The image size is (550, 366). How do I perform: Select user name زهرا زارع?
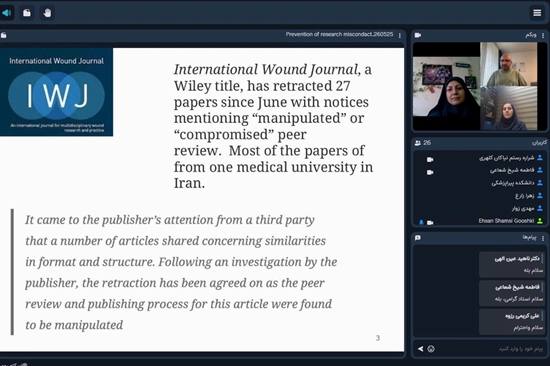[x=524, y=195]
